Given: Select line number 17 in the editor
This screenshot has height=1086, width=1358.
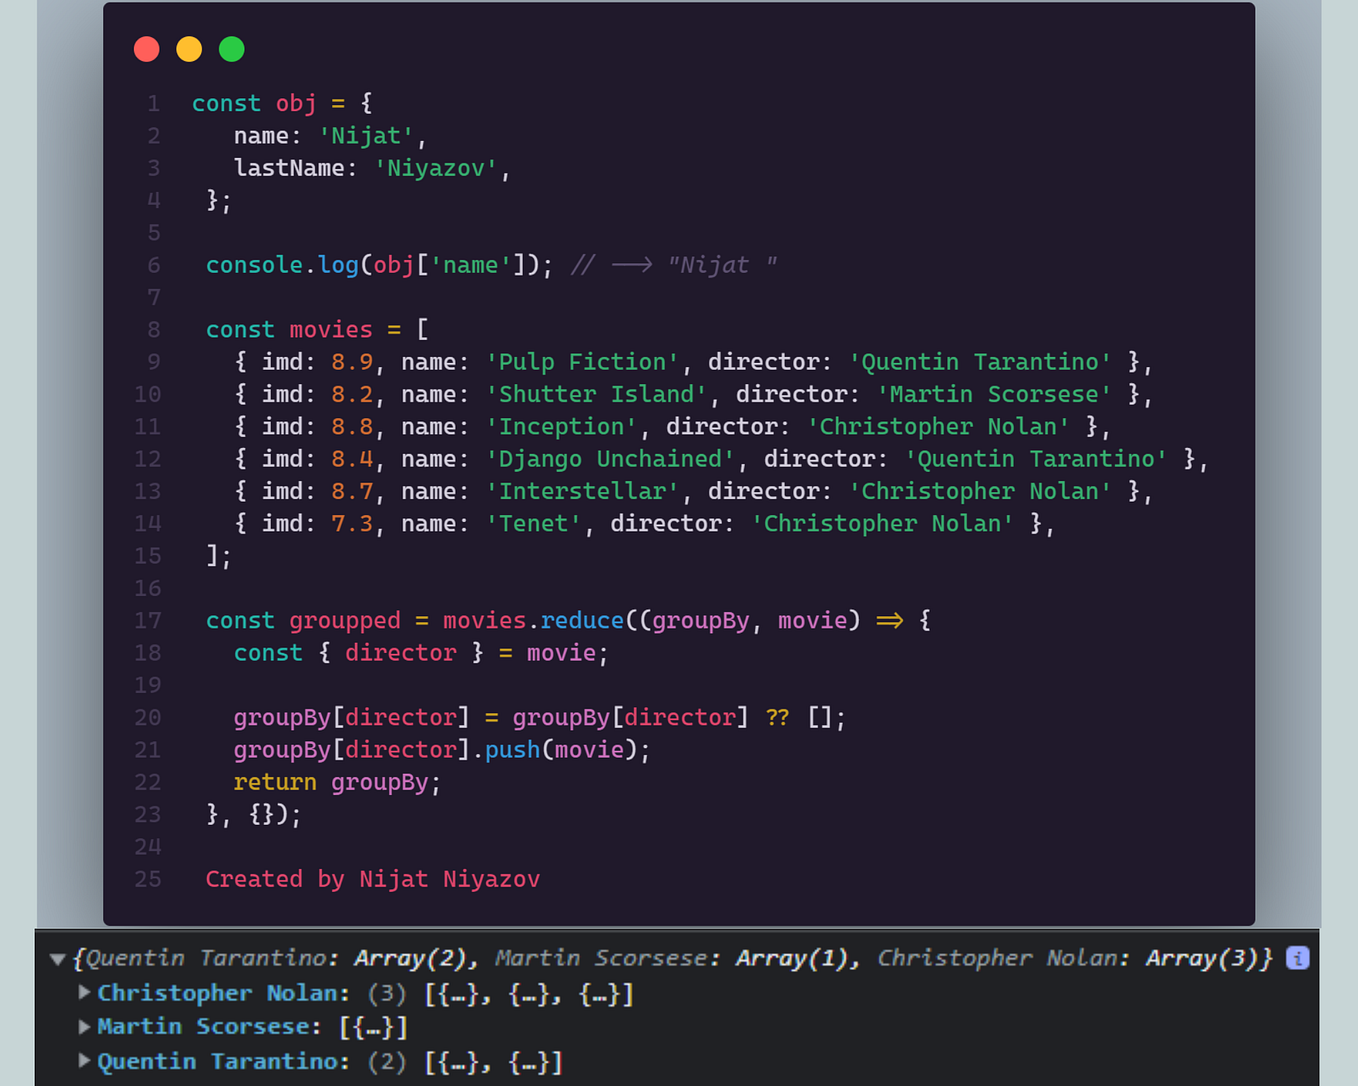Looking at the screenshot, I should [147, 620].
